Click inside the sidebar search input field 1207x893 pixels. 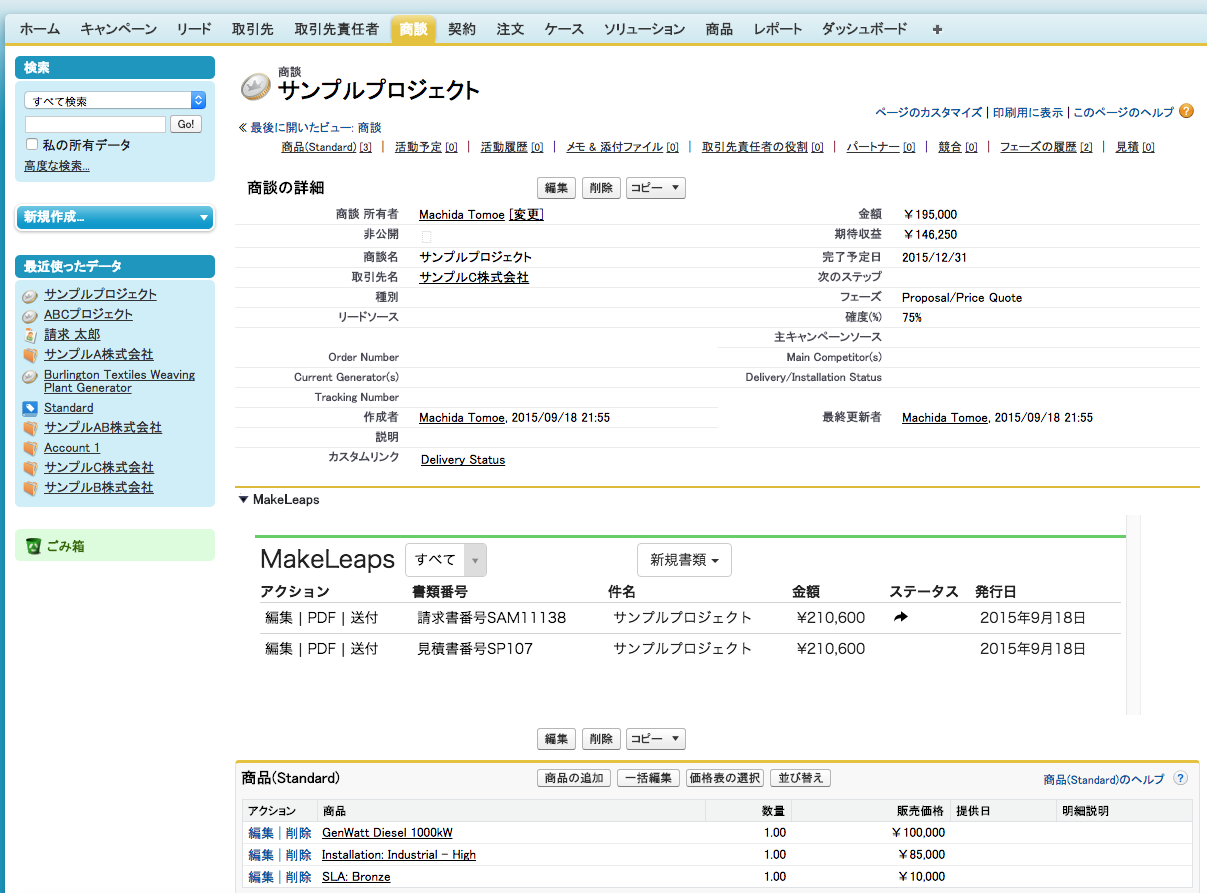point(95,123)
